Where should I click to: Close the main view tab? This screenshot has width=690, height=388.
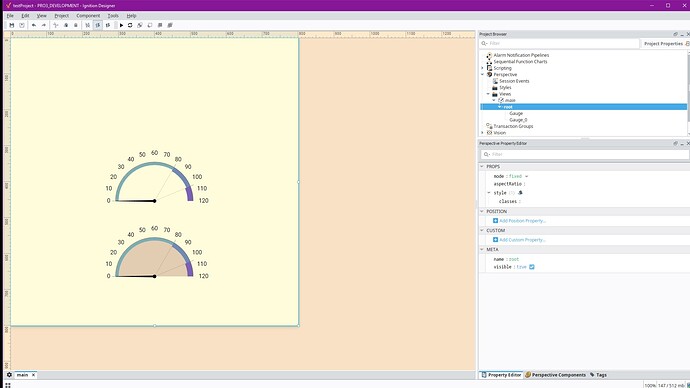point(33,375)
